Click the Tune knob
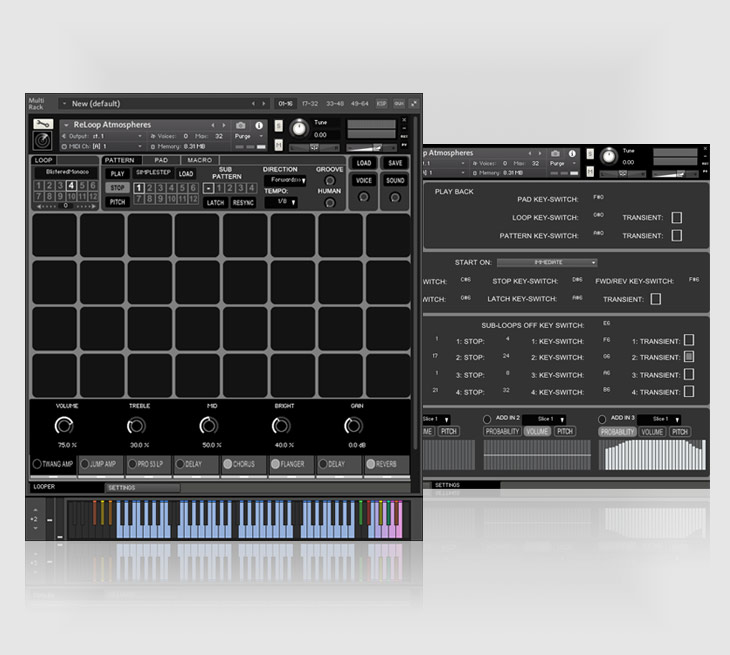The width and height of the screenshot is (730, 655). [x=297, y=129]
